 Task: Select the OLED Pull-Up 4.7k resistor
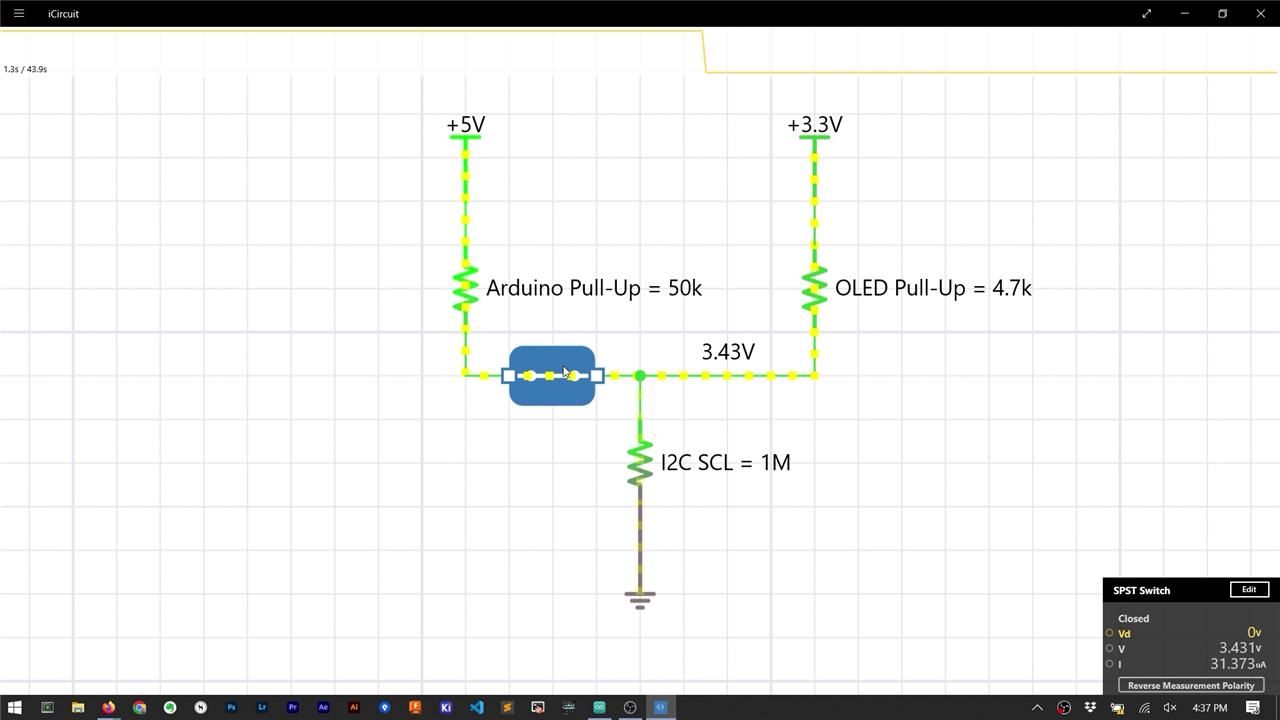814,289
